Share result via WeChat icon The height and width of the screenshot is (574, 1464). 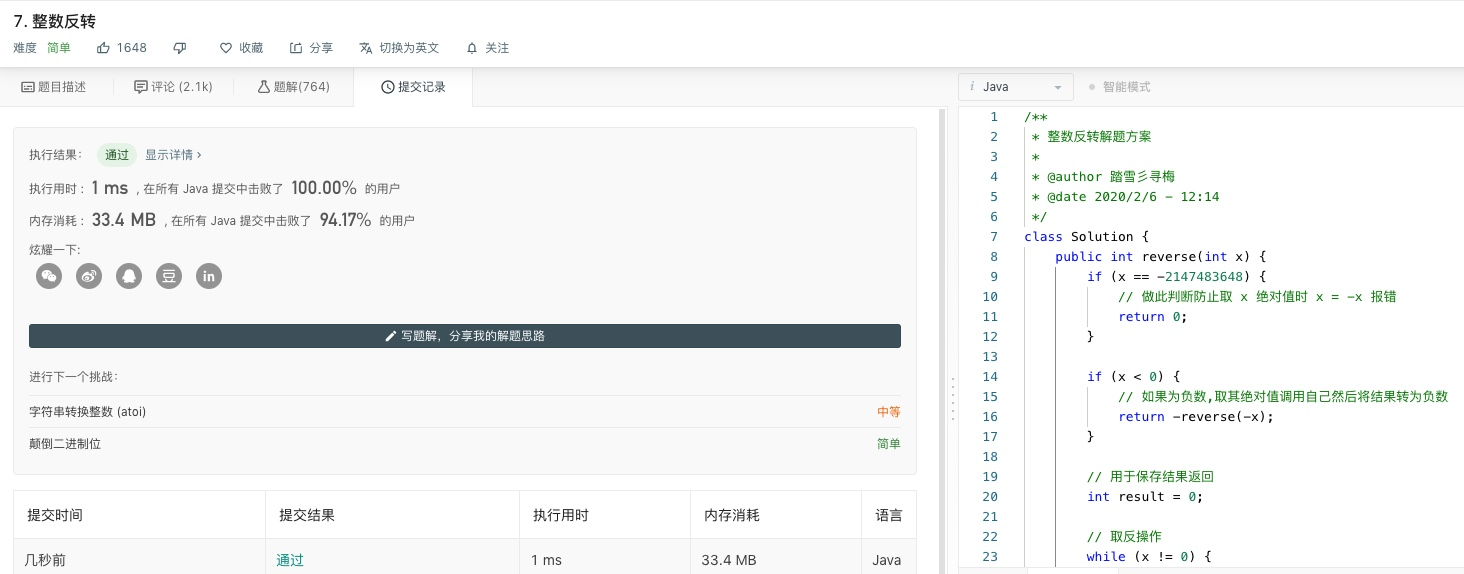point(49,276)
